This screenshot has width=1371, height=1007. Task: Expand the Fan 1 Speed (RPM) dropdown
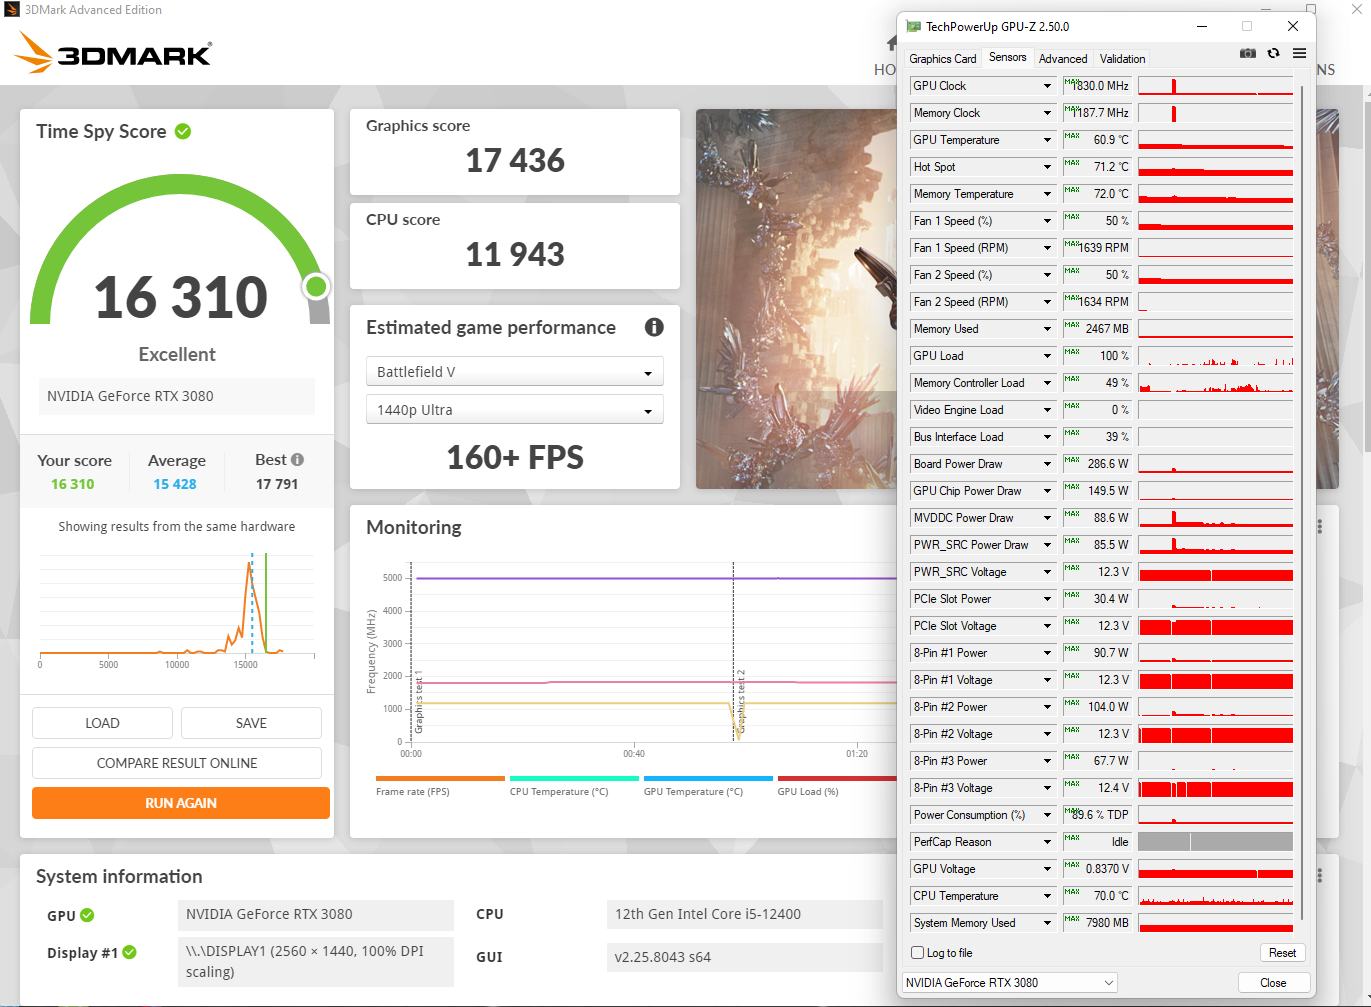pyautogui.click(x=1047, y=248)
